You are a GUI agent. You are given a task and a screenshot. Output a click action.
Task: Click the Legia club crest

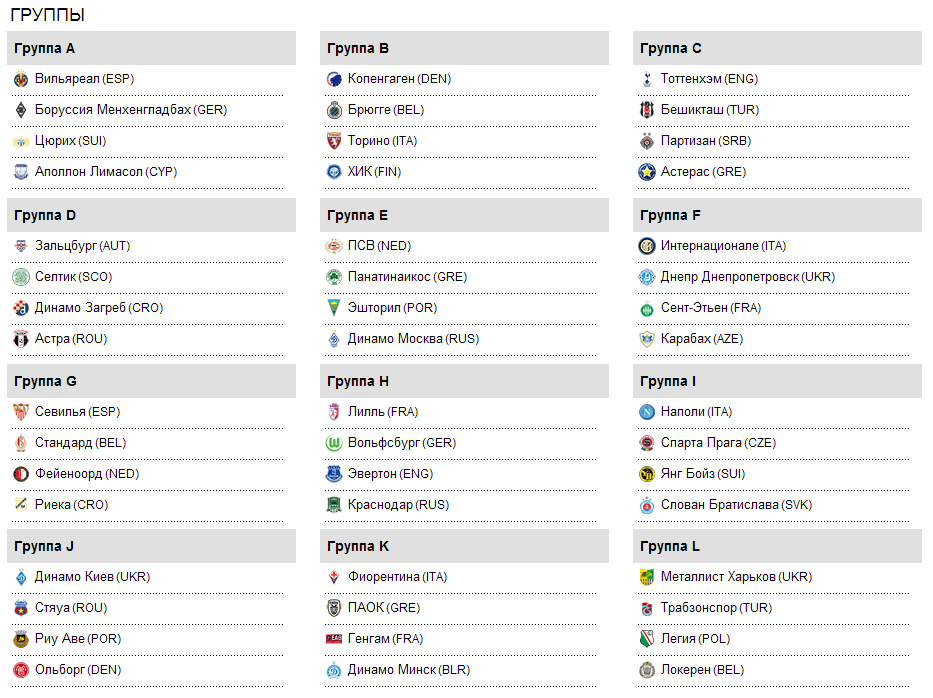[647, 639]
